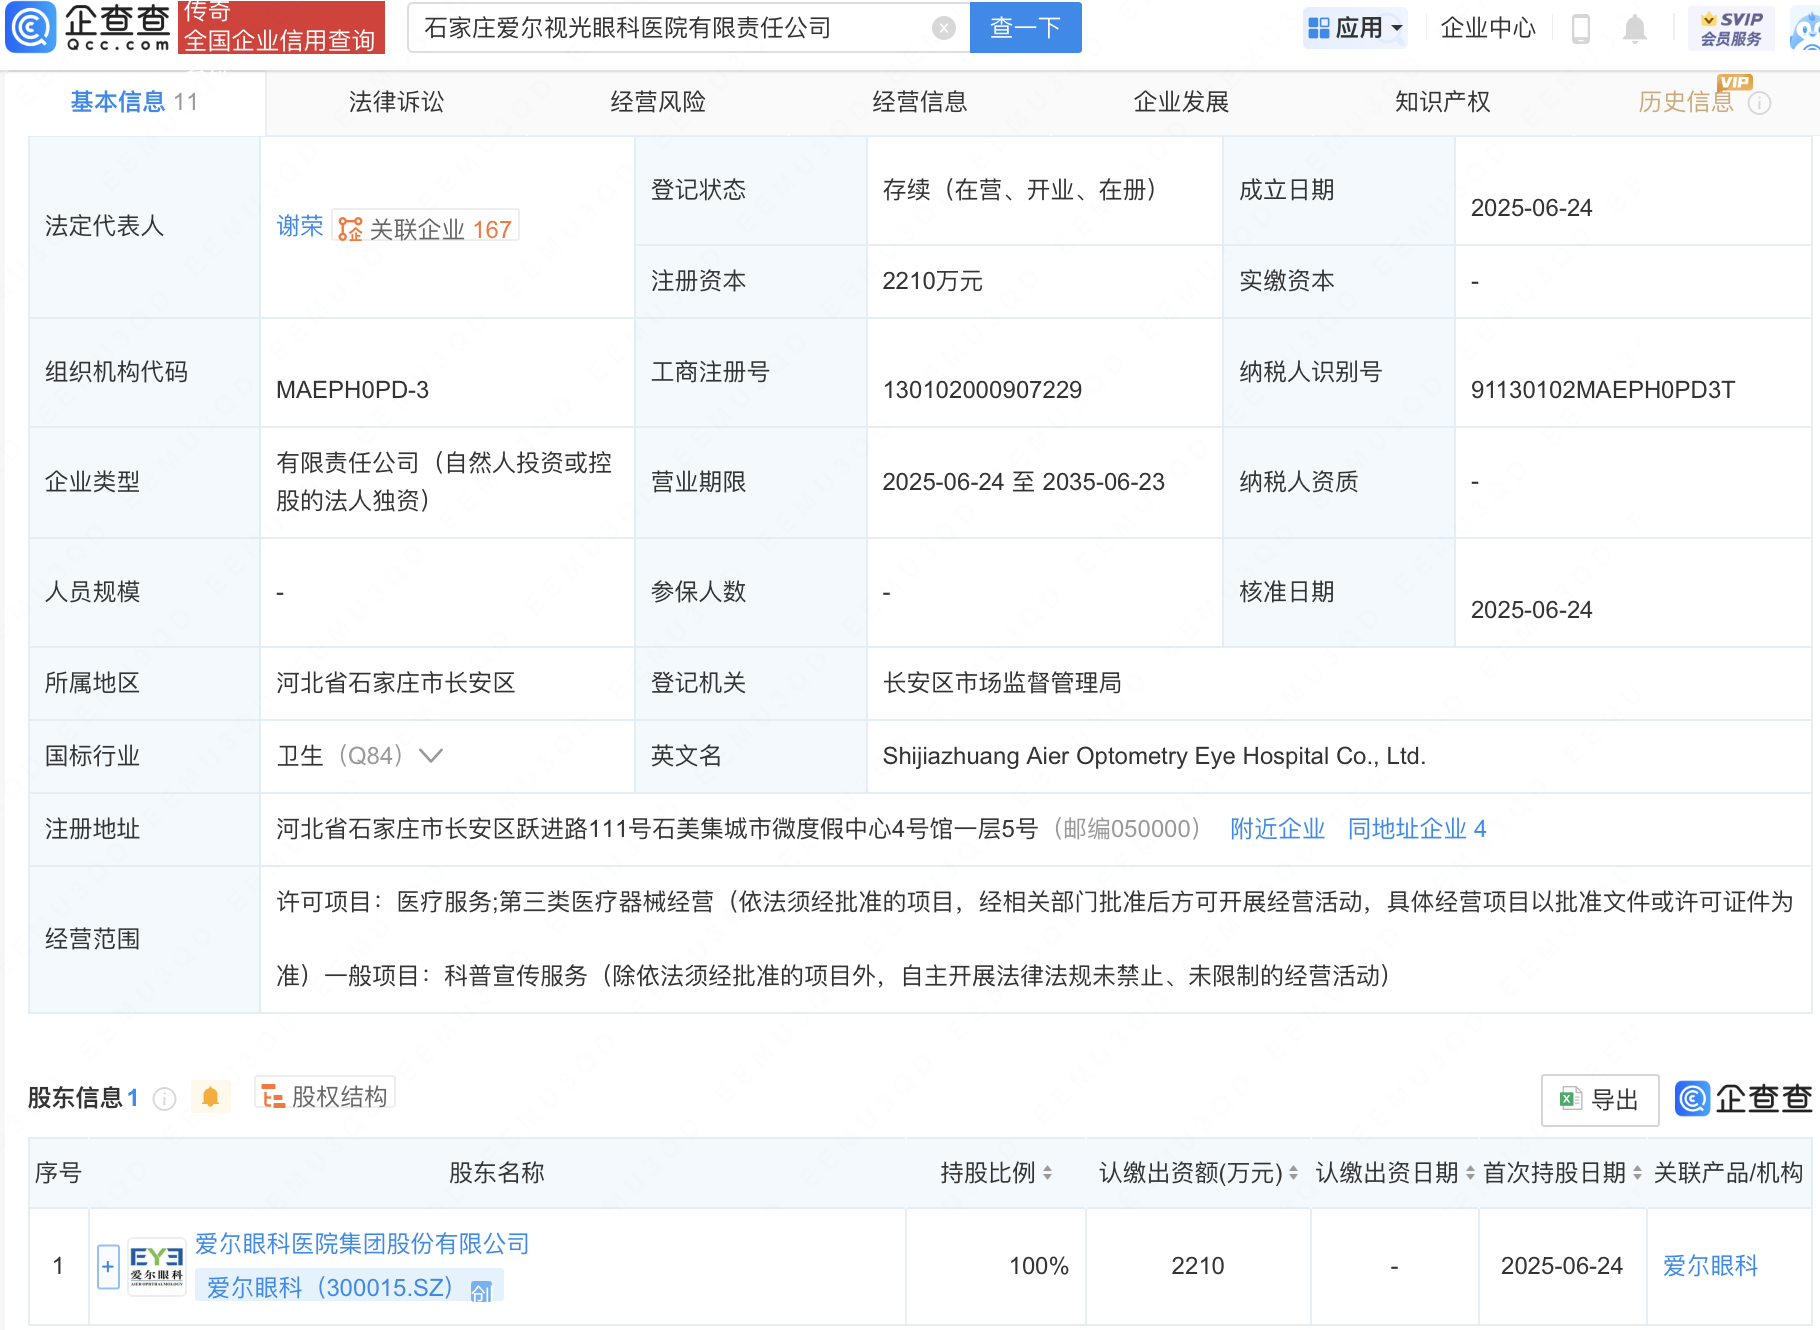Click the 爱尔眼科 EYE company logo
1820x1330 pixels.
pos(157,1267)
